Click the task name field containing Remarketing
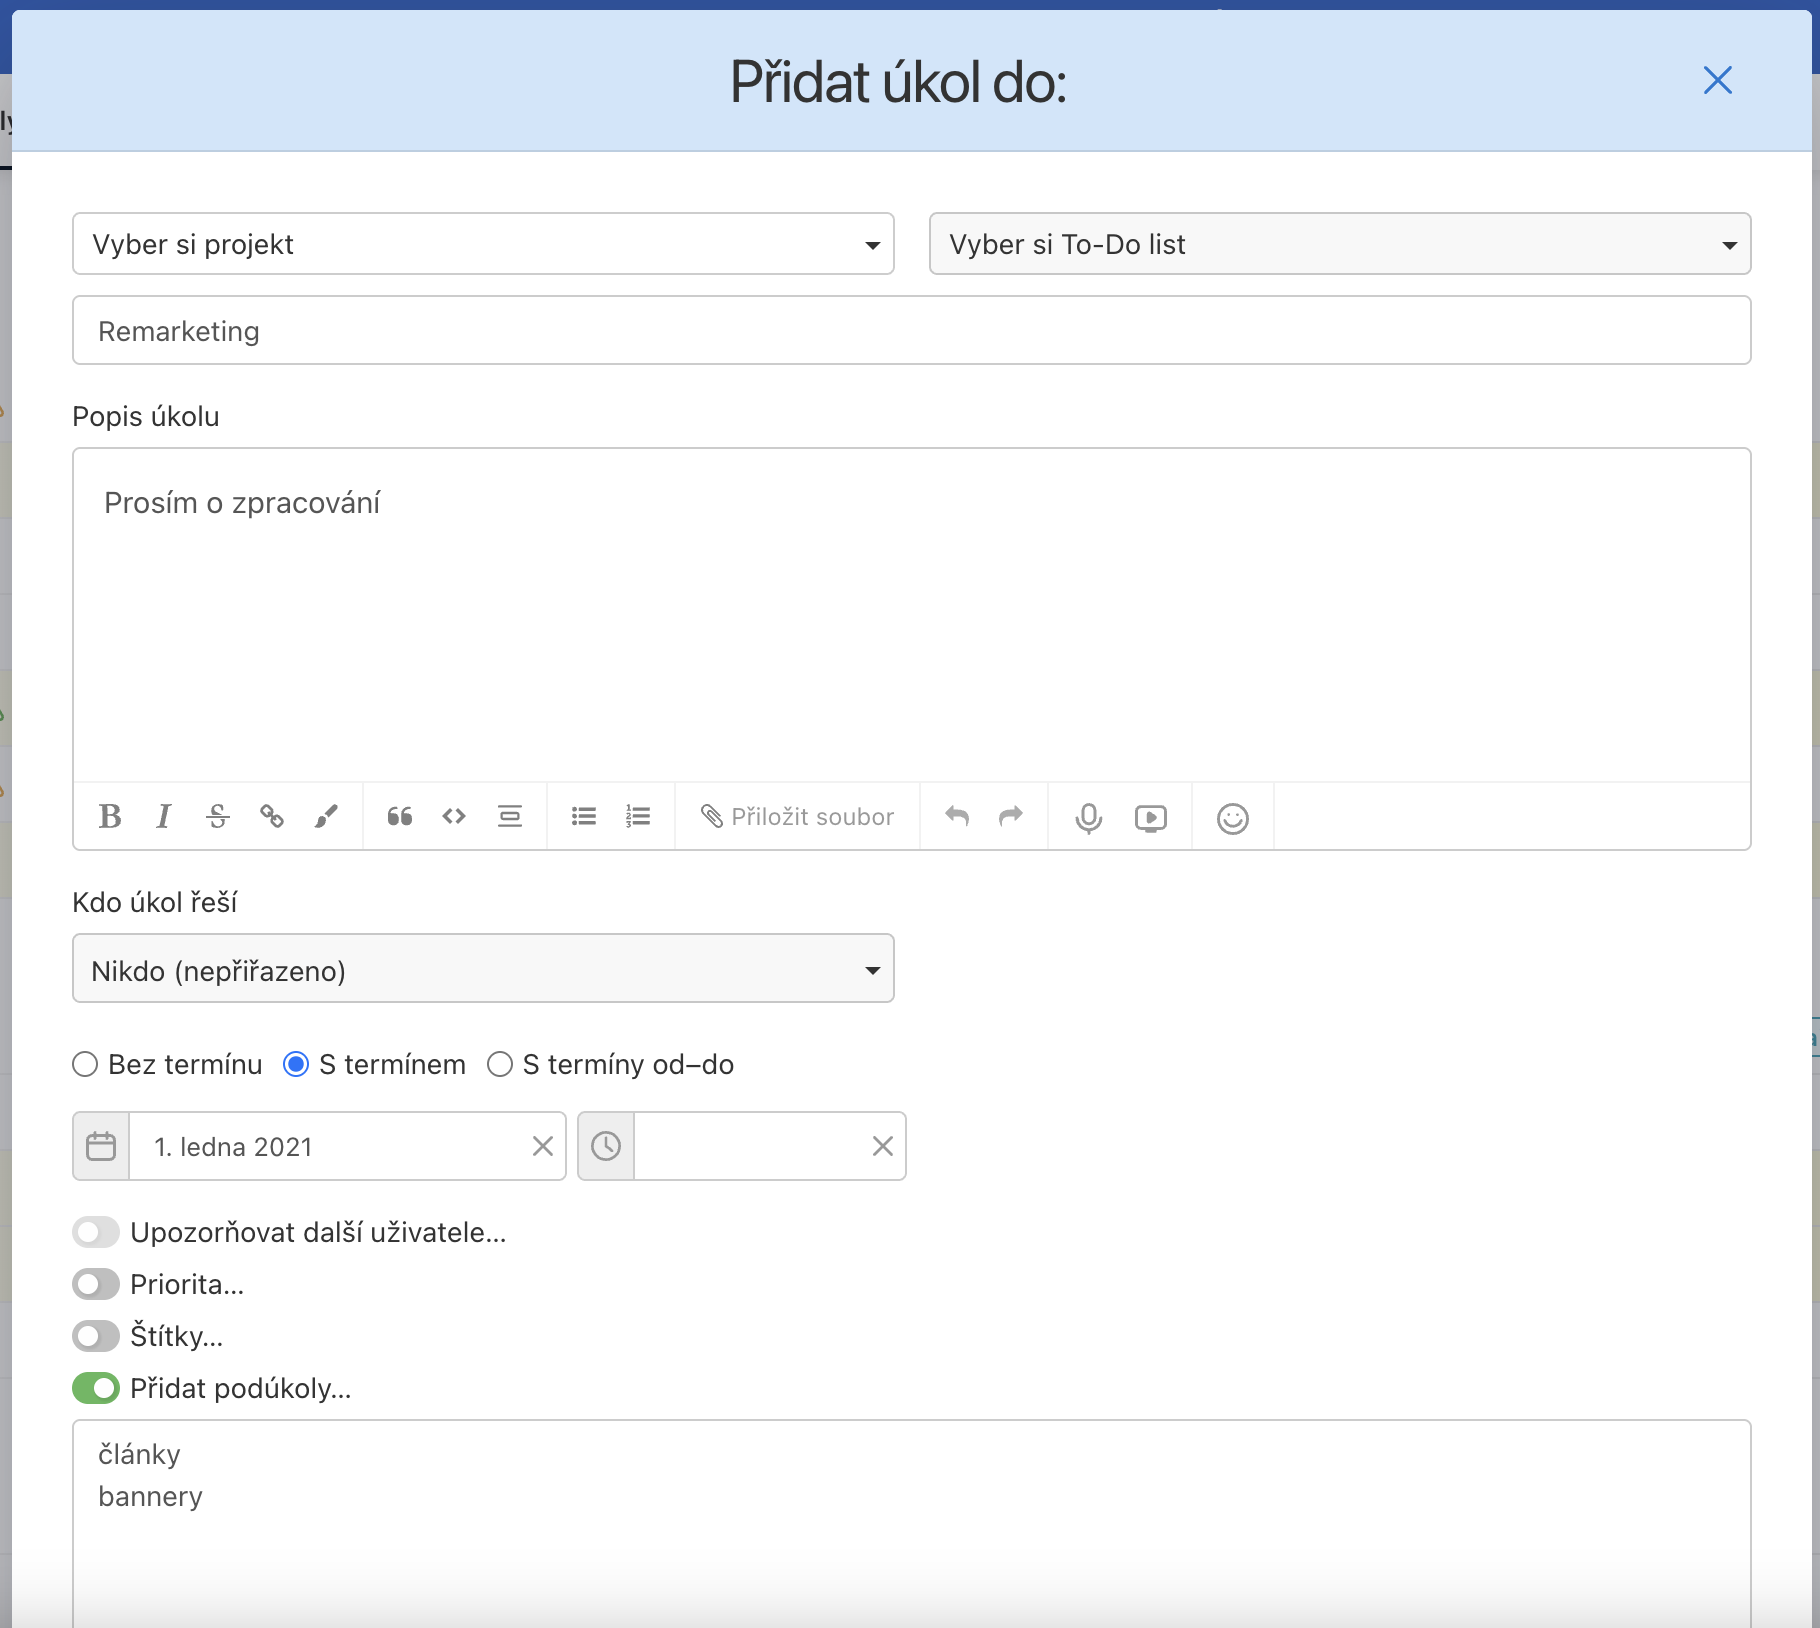The image size is (1820, 1628). click(x=912, y=330)
